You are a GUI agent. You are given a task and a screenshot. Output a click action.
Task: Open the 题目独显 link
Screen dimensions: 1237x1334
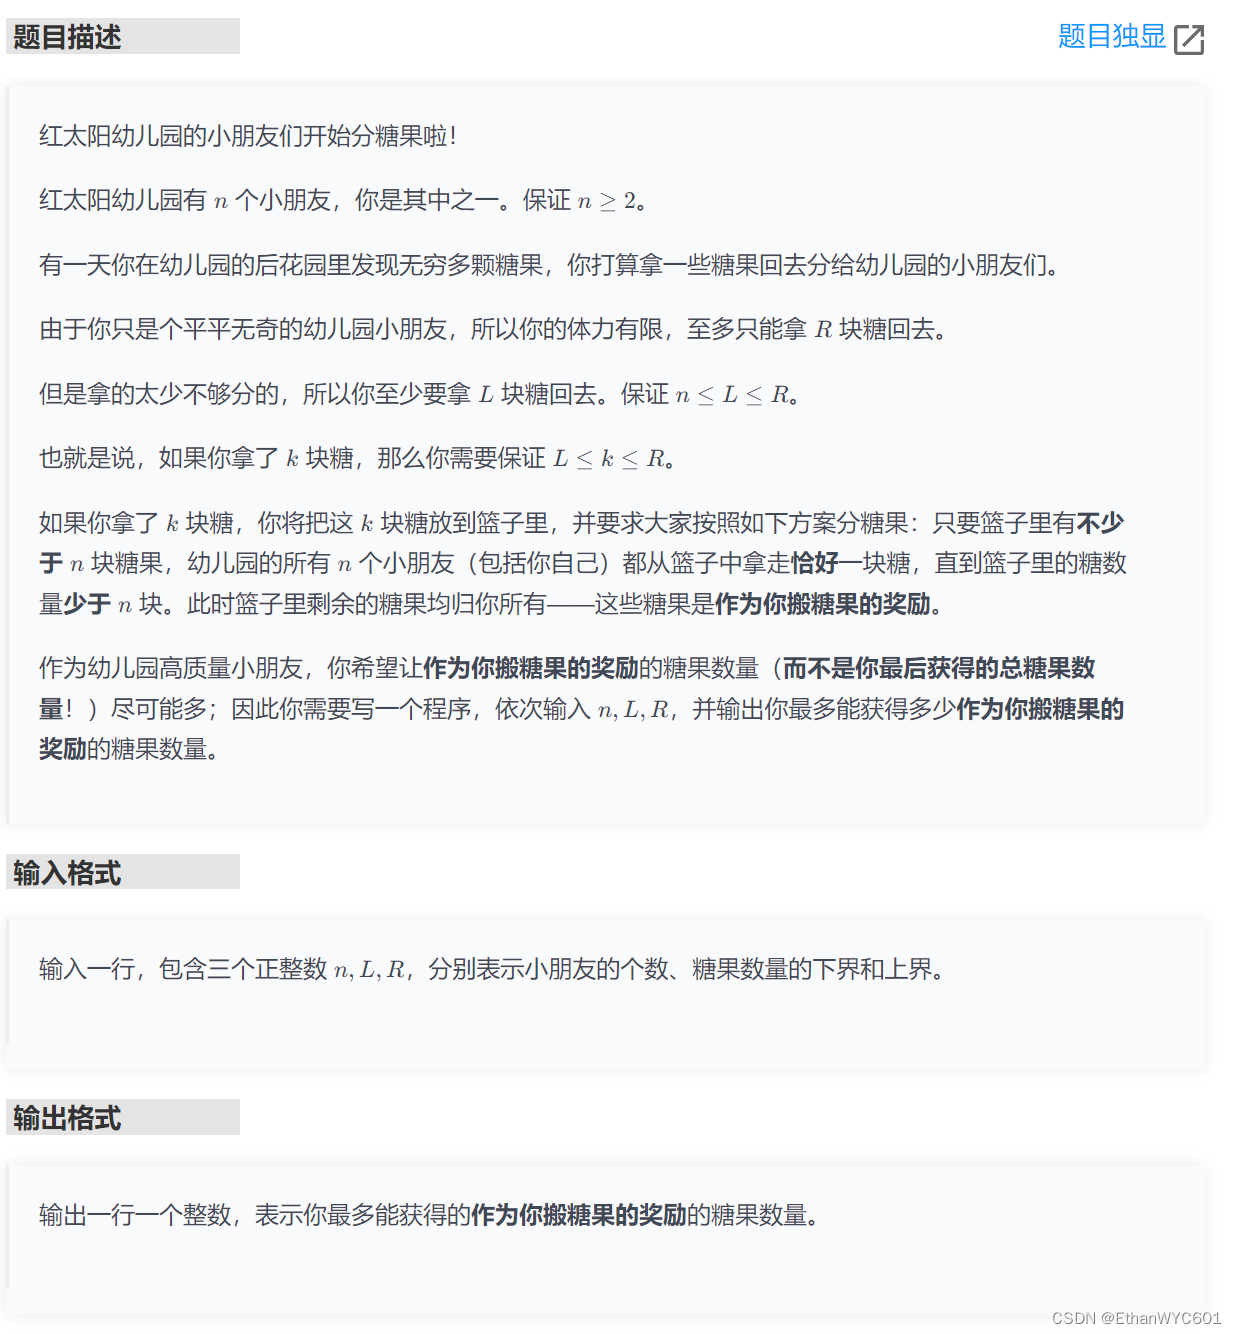point(1111,37)
